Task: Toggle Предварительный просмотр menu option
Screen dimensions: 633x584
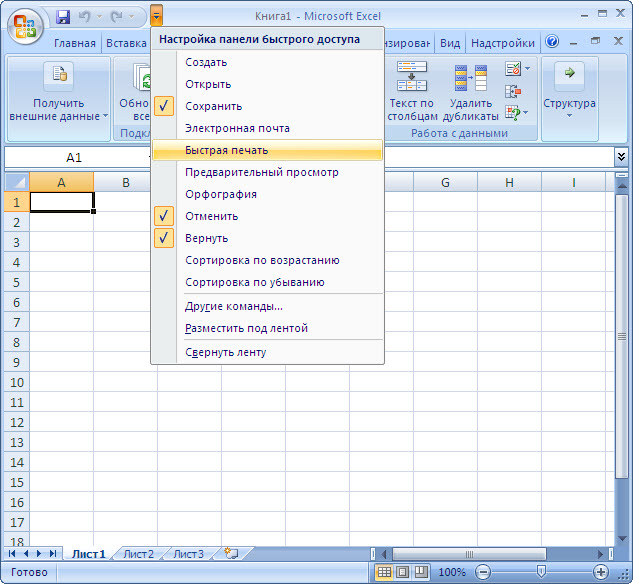Action: [268, 172]
